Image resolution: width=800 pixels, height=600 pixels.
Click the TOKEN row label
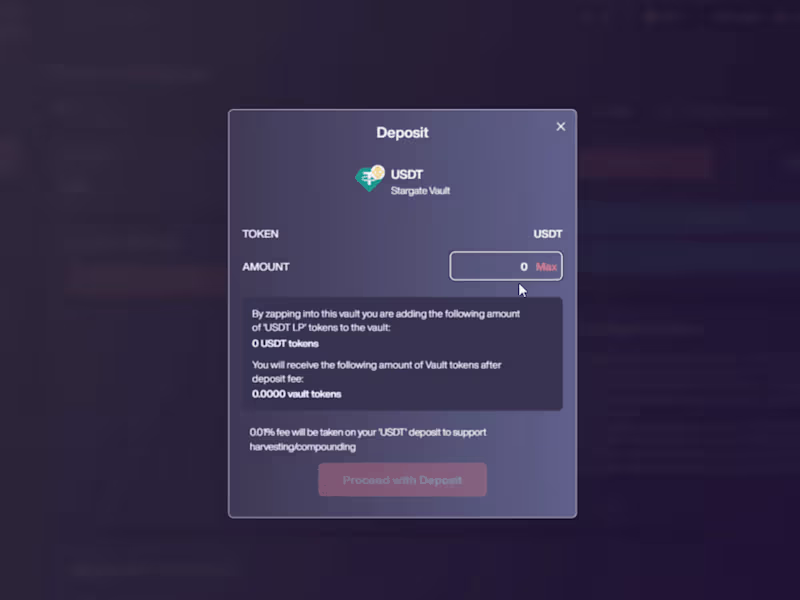(260, 234)
